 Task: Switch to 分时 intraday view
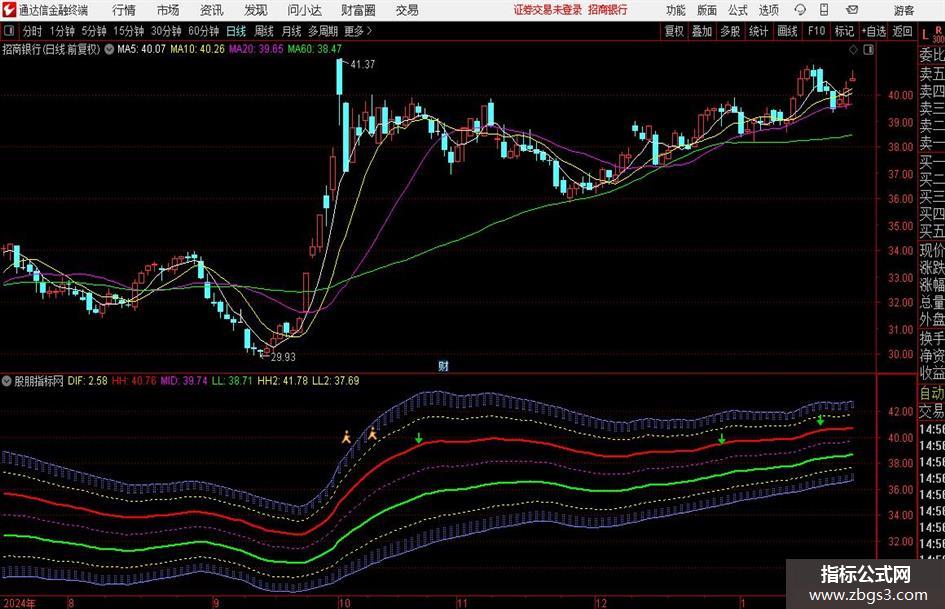coord(33,31)
